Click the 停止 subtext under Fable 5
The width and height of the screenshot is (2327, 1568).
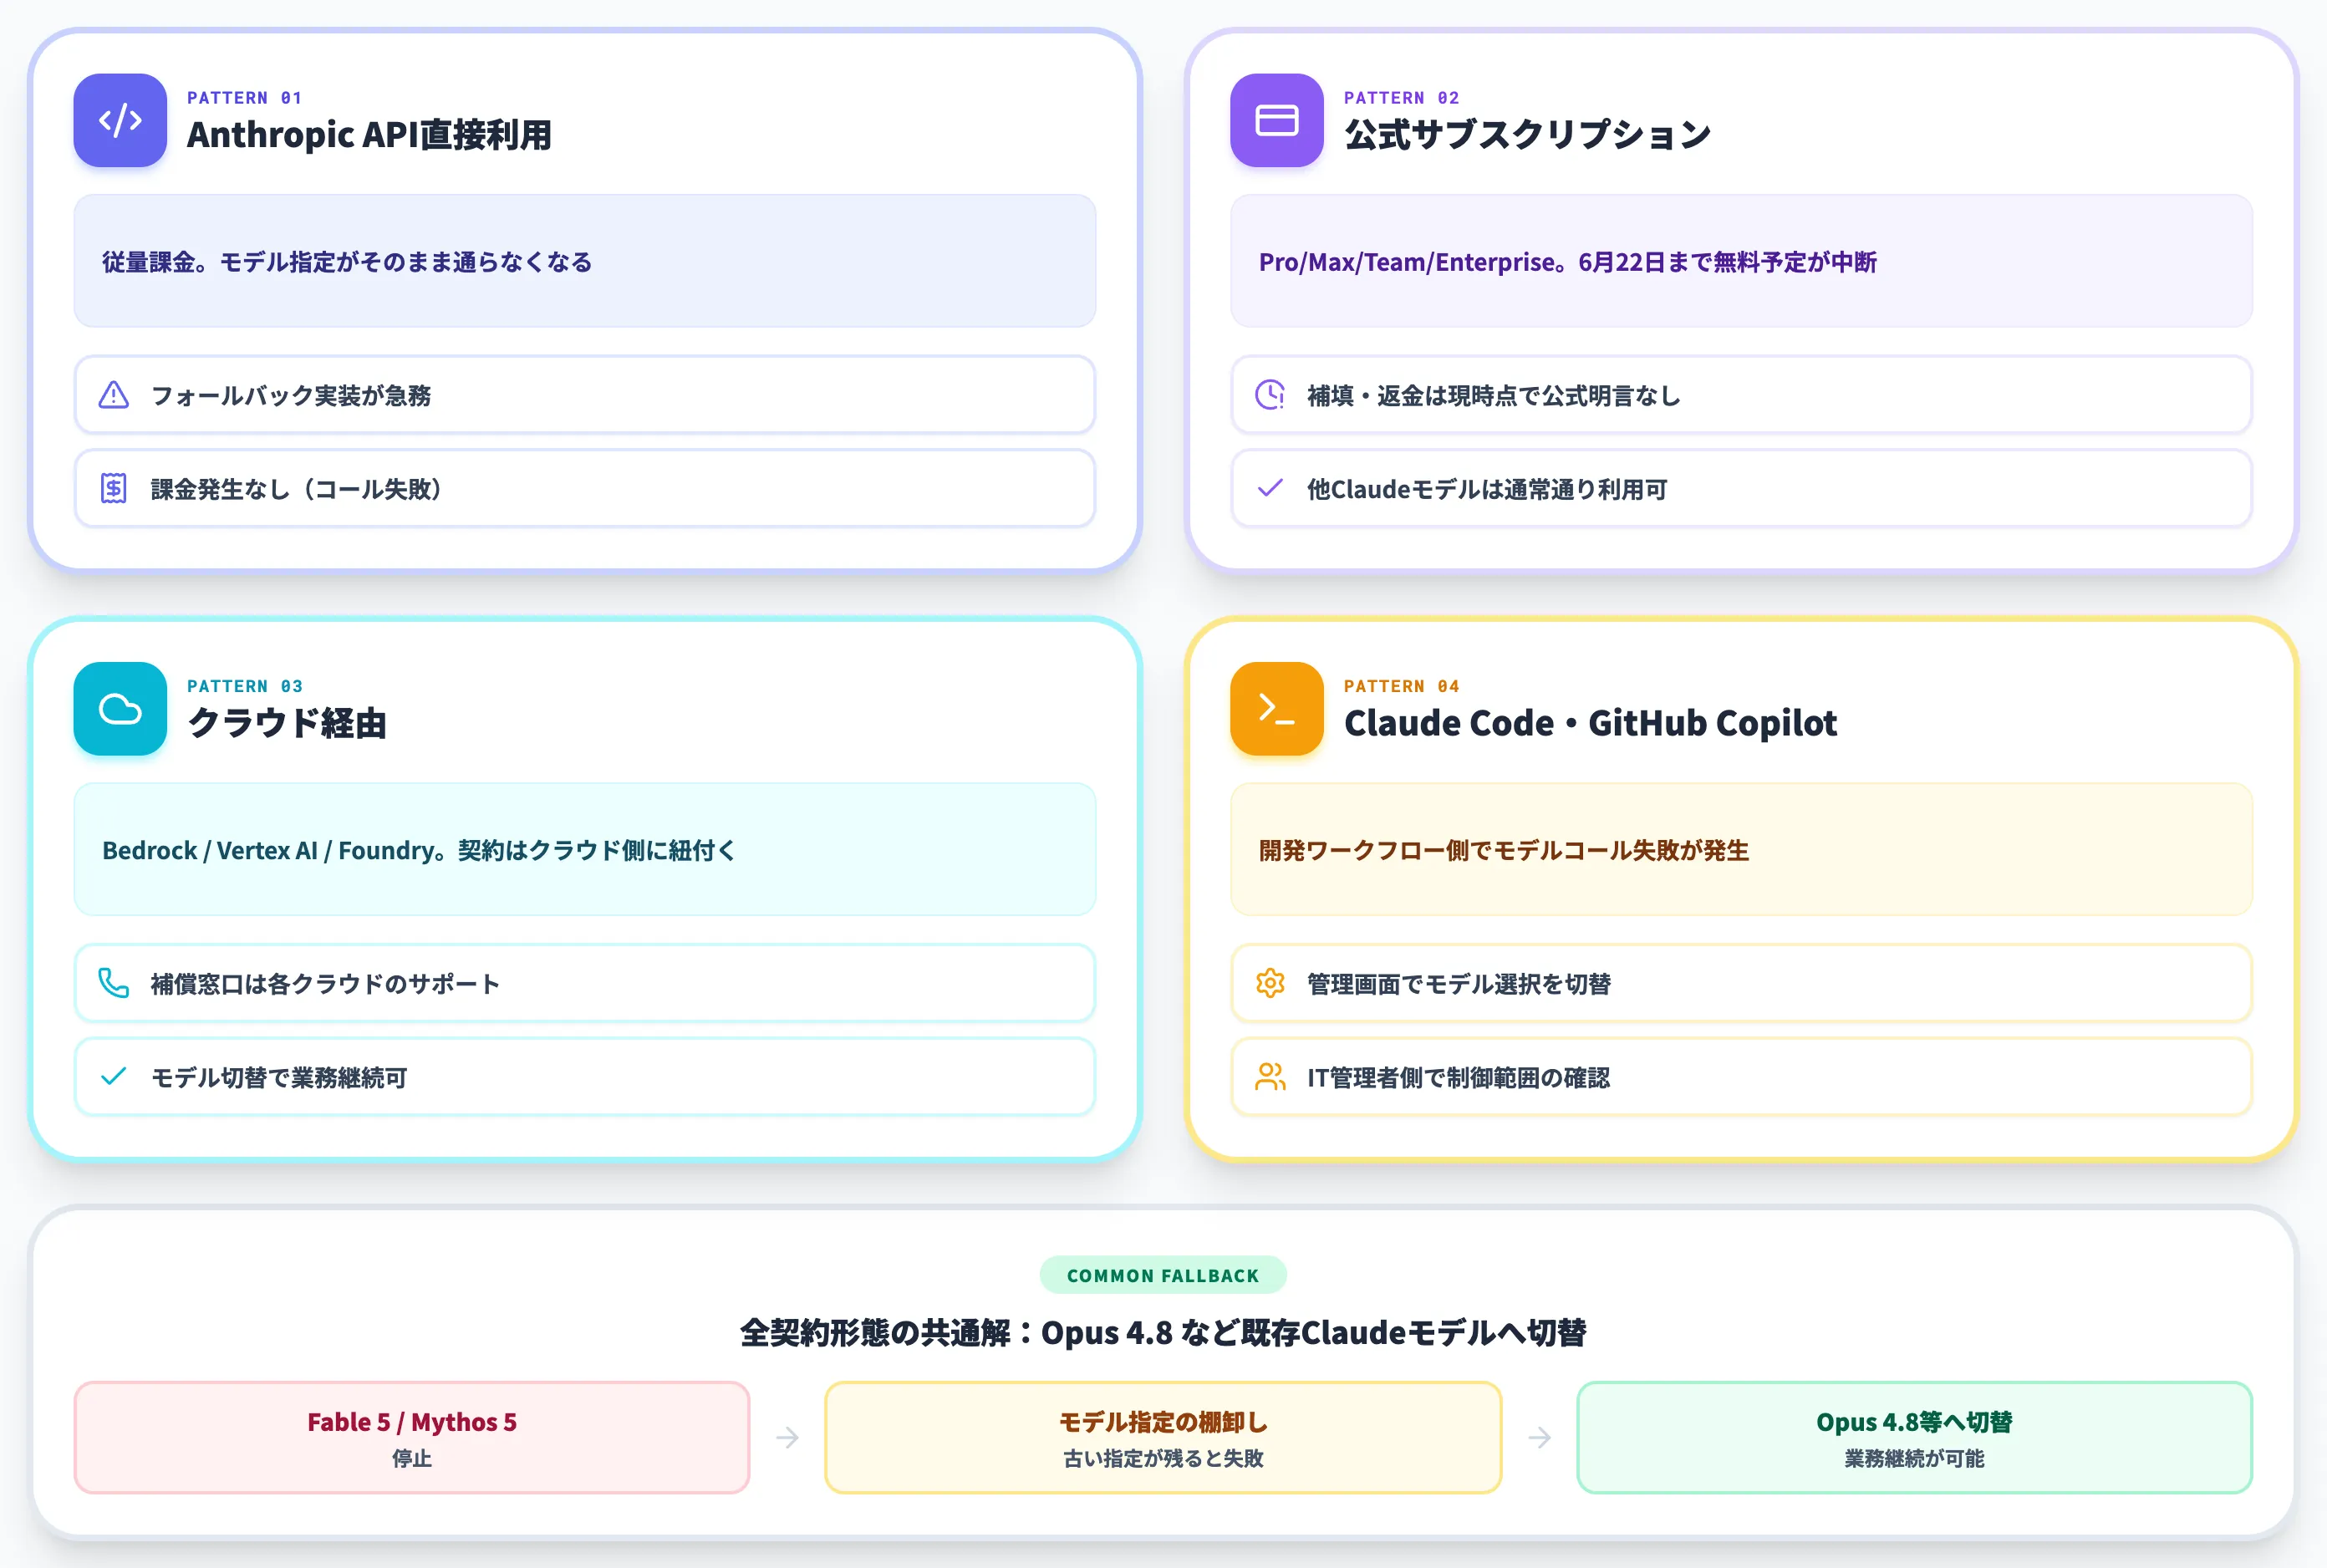[412, 1459]
